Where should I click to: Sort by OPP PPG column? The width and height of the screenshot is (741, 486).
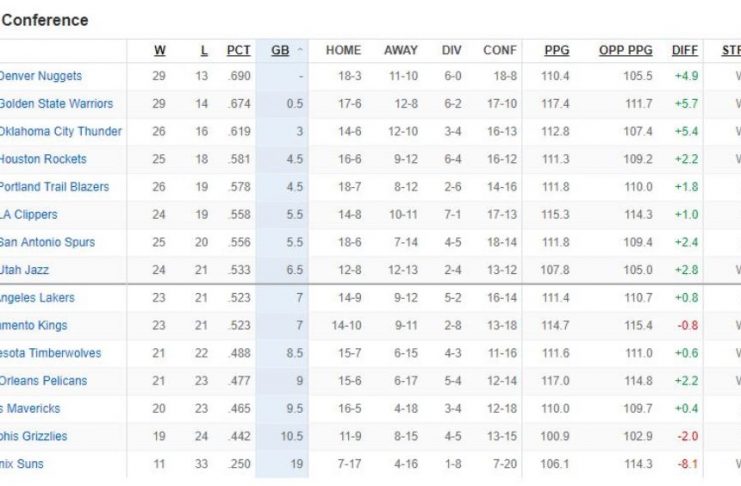point(625,51)
